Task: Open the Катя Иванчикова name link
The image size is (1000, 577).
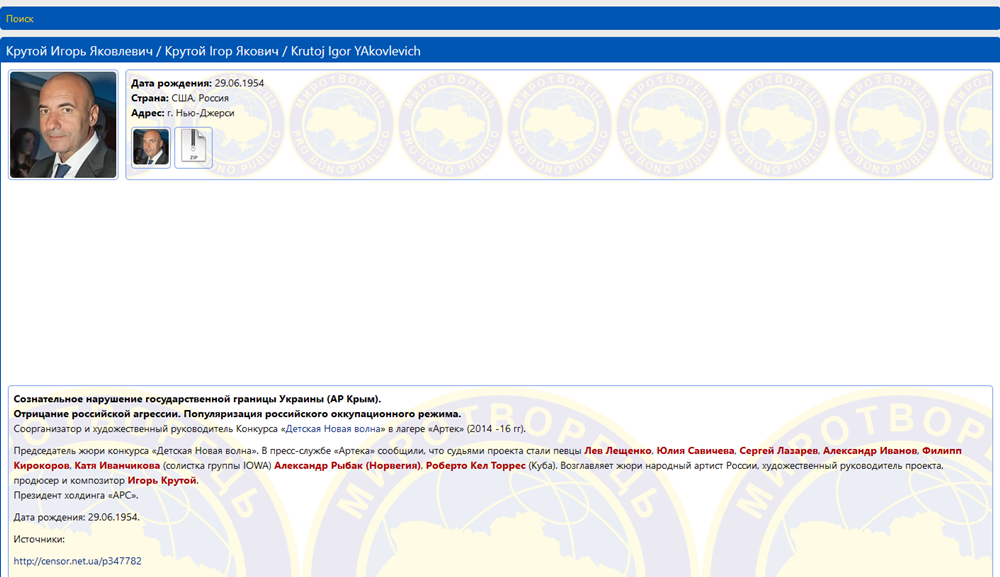Action: coord(117,465)
